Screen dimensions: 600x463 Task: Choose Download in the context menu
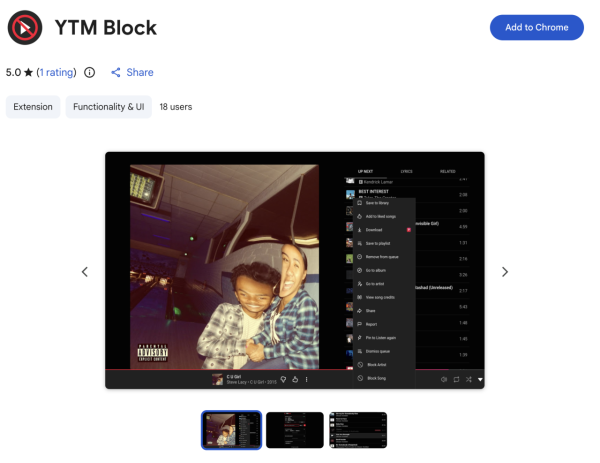coord(384,230)
